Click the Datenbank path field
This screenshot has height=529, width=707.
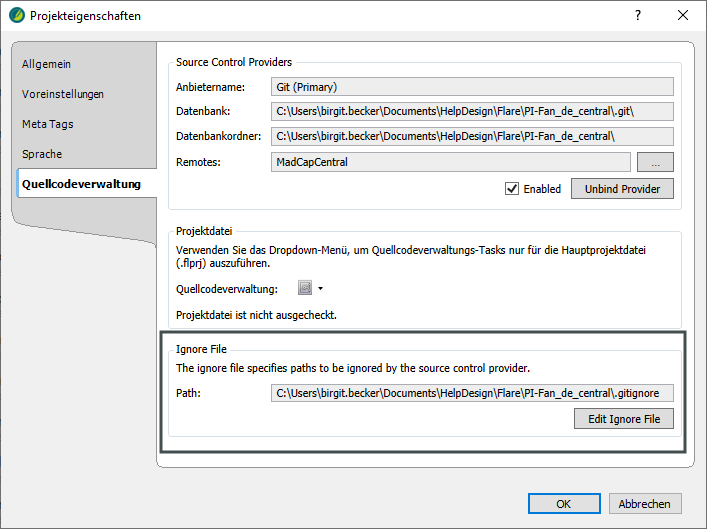pos(472,111)
